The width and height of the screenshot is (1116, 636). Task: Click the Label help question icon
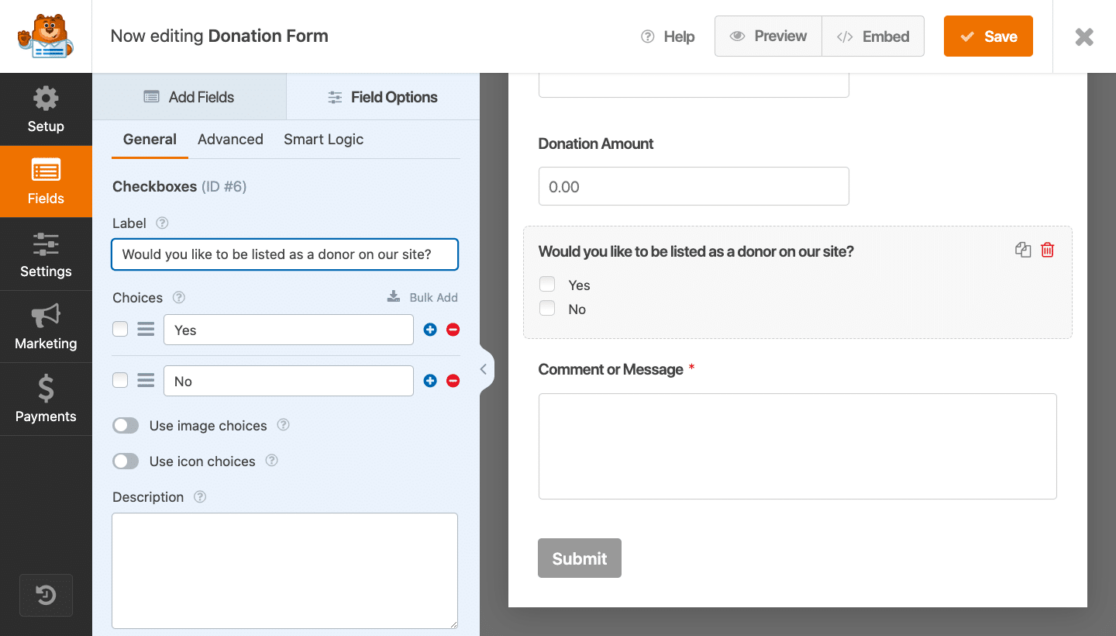(162, 223)
